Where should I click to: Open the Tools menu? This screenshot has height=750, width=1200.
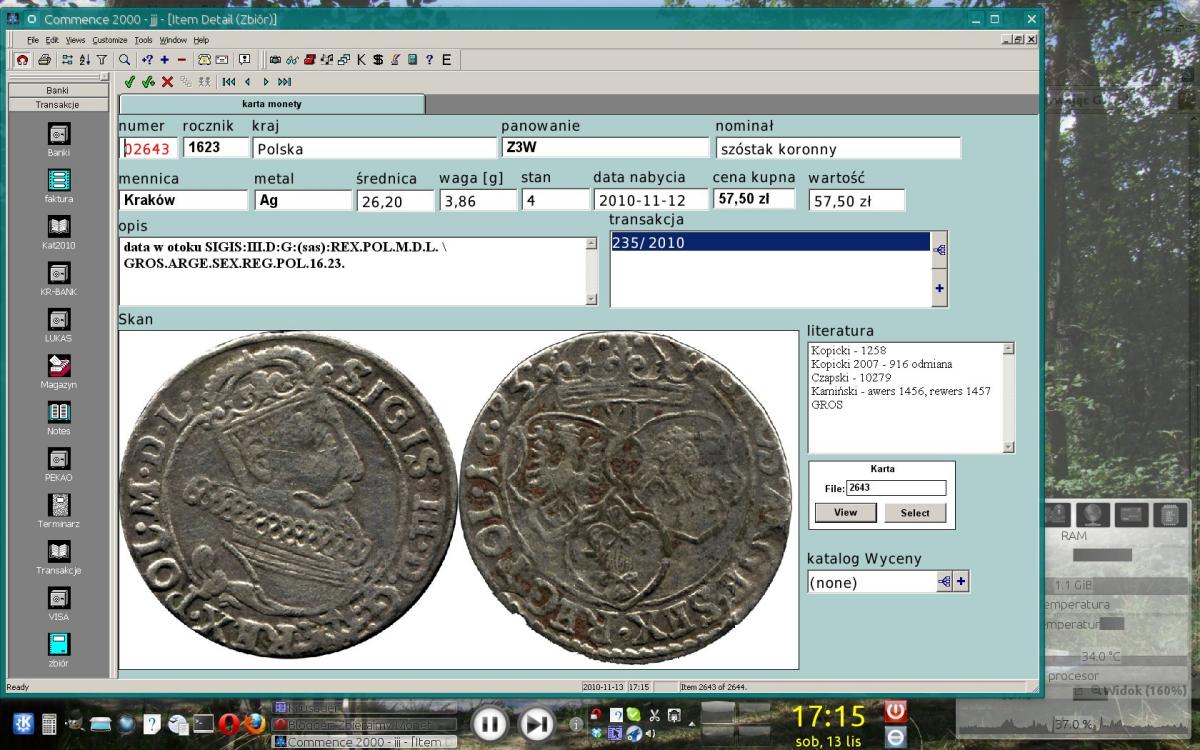[144, 40]
